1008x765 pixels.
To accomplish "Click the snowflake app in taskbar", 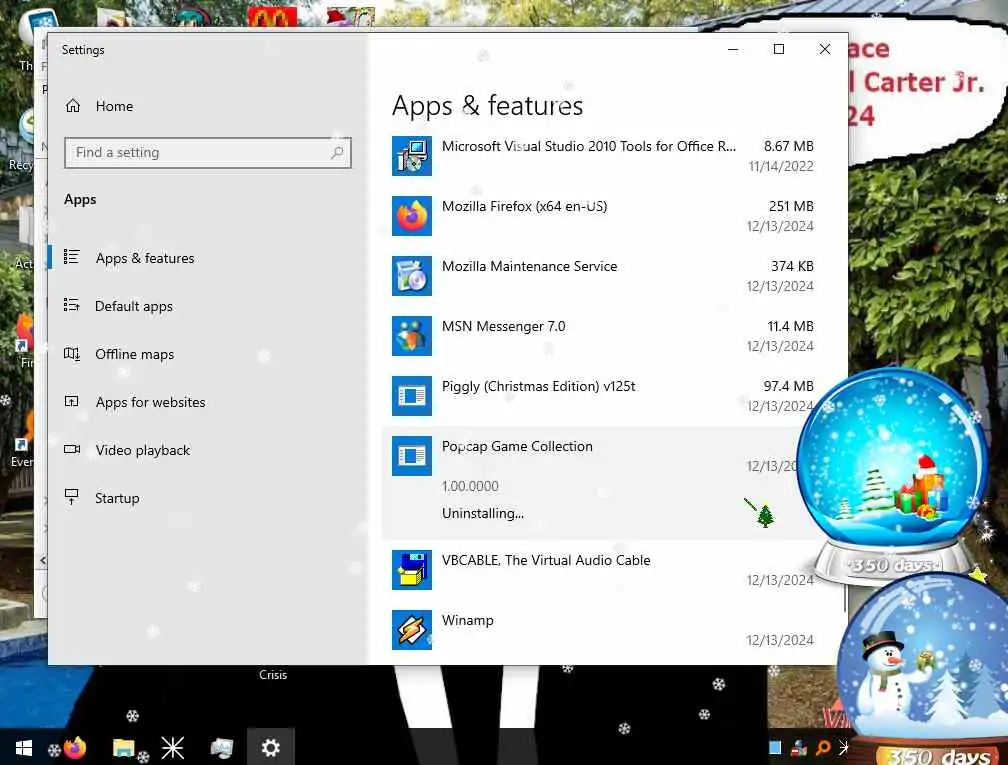I will [x=172, y=748].
